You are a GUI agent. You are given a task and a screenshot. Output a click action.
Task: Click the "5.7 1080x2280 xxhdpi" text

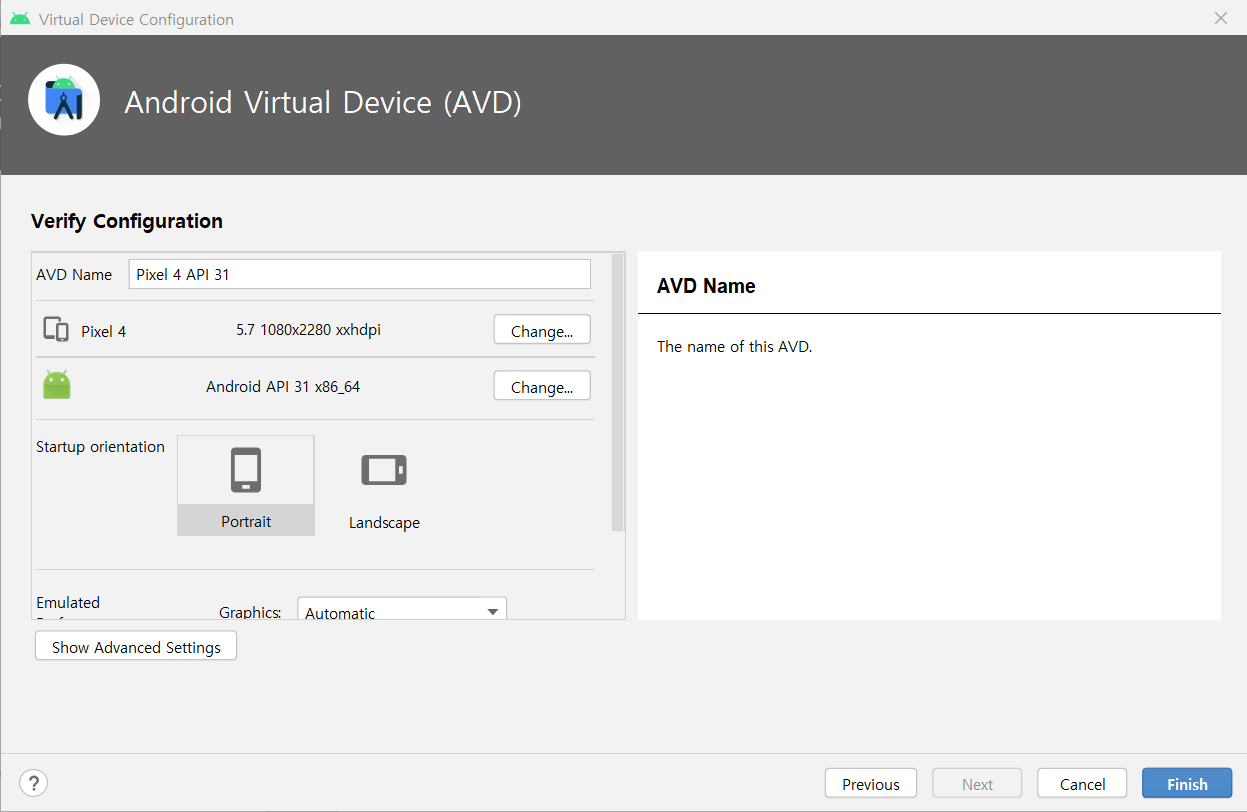(309, 329)
